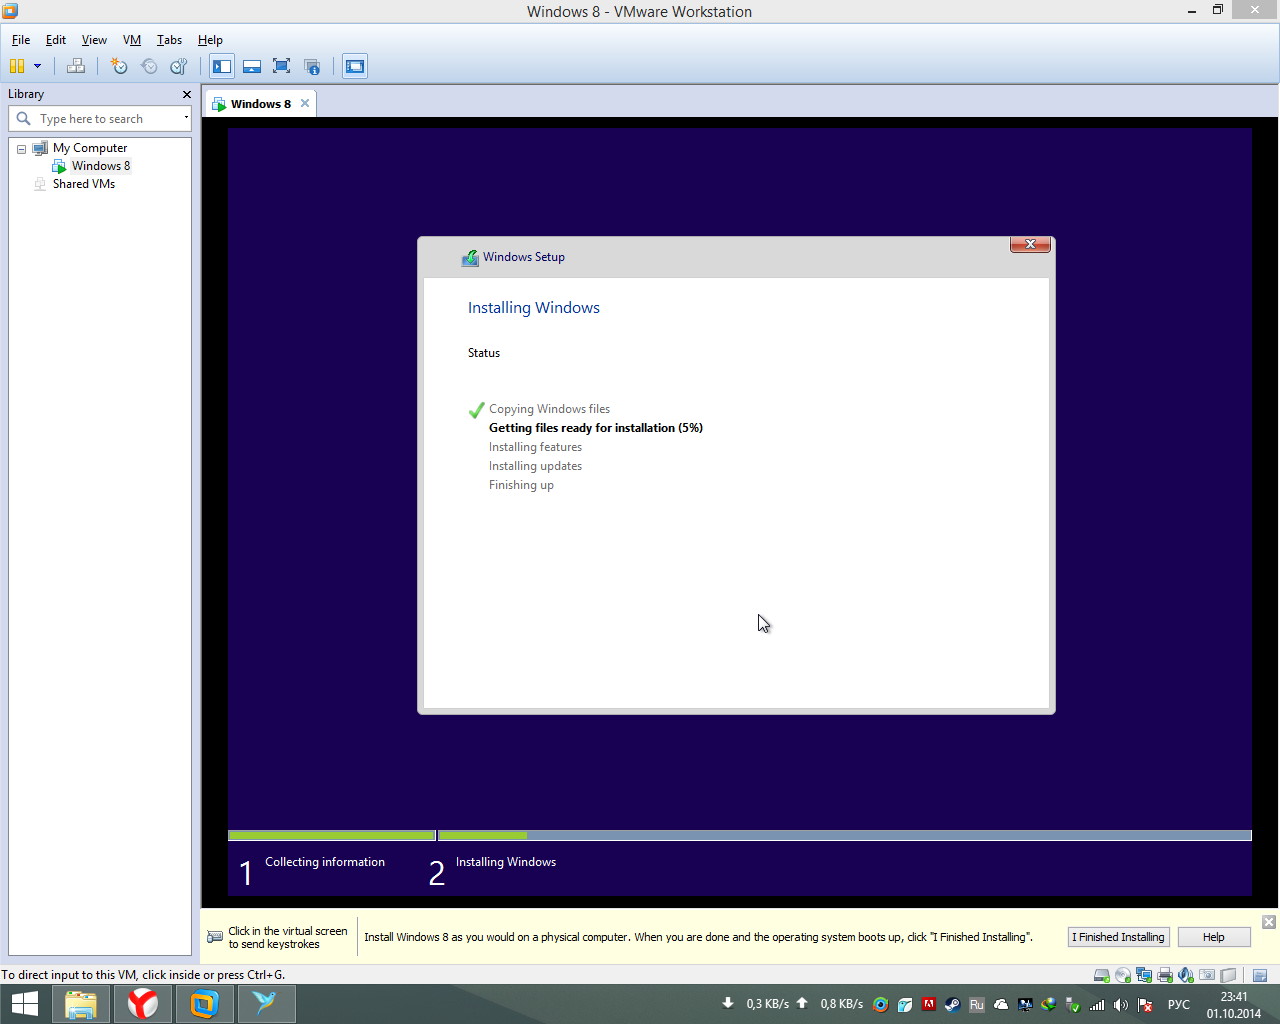Click the hard disk device status icon
This screenshot has width=1280, height=1024.
(1102, 975)
